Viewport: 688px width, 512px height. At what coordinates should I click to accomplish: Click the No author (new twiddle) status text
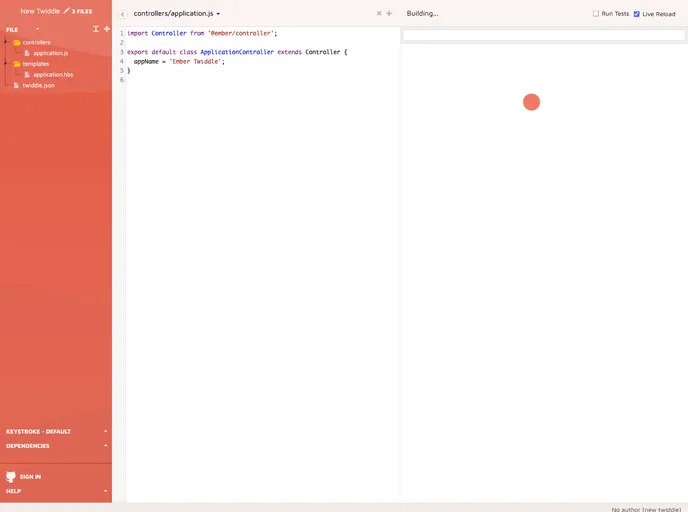646,509
